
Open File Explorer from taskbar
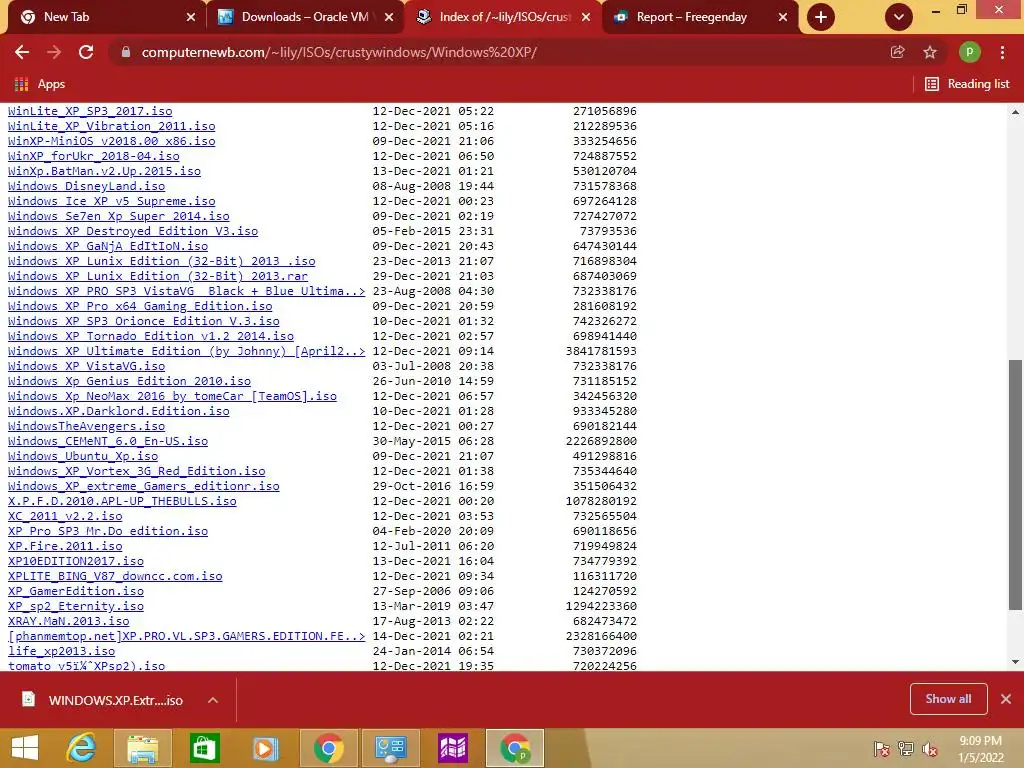tap(142, 748)
